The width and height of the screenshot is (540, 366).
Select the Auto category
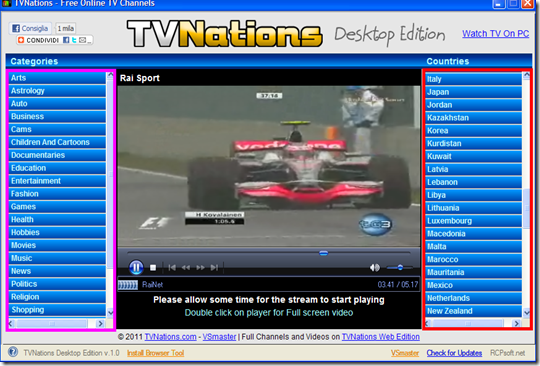coord(57,104)
